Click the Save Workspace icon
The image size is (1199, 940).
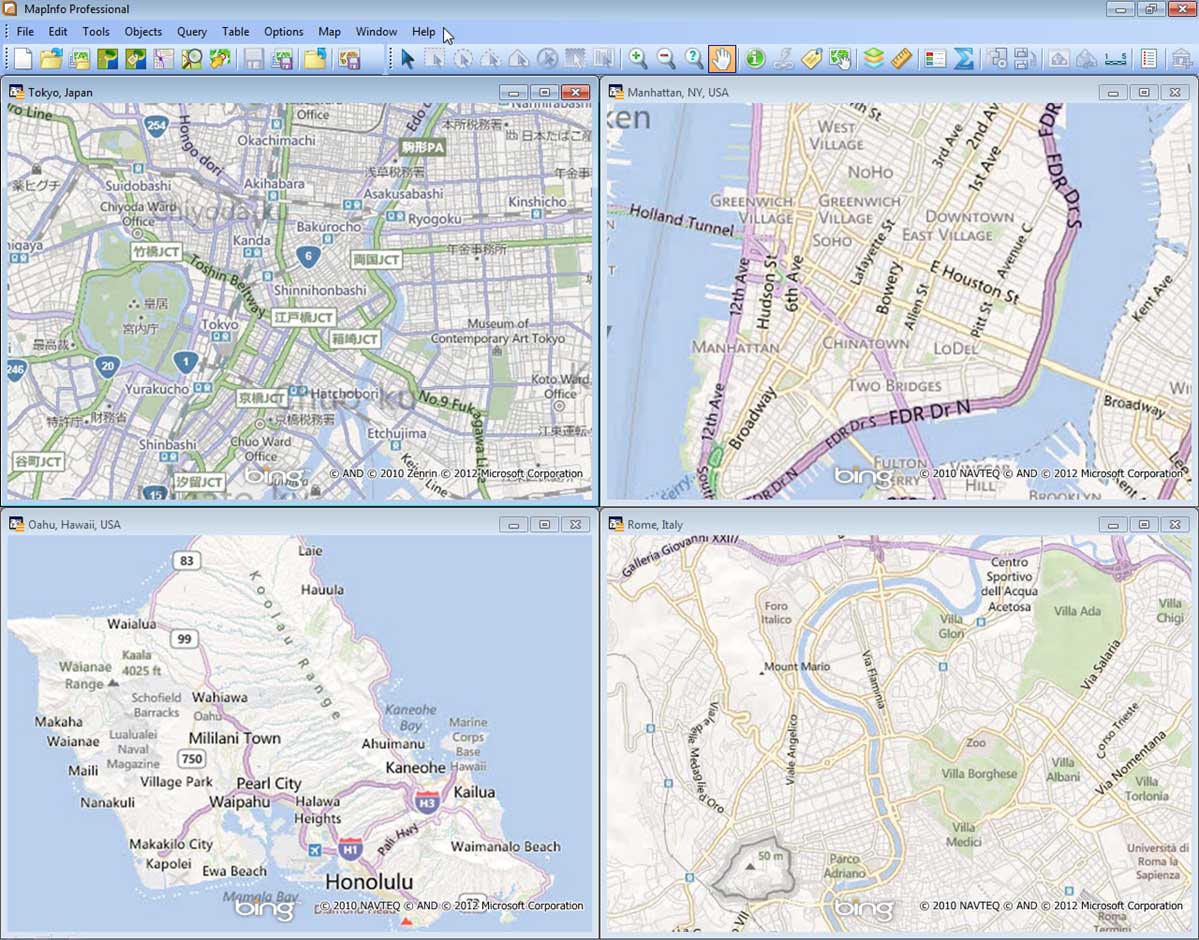coord(282,59)
